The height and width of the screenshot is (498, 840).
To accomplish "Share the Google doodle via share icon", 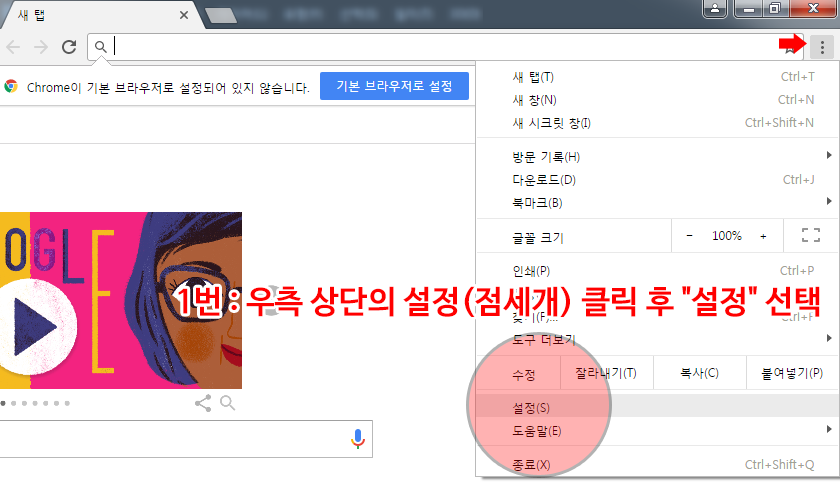I will click(202, 403).
